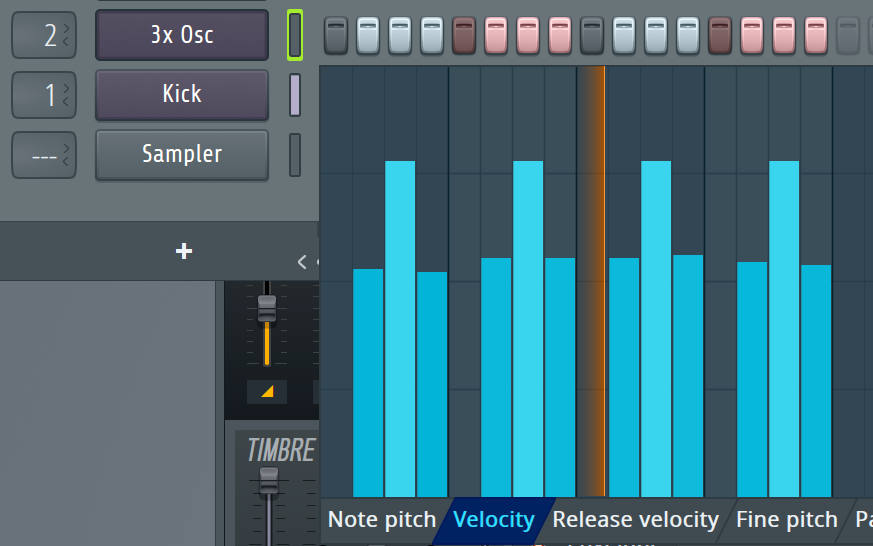Screen dimensions: 873x546
Task: Open the Kick channel settings
Action: pos(182,95)
